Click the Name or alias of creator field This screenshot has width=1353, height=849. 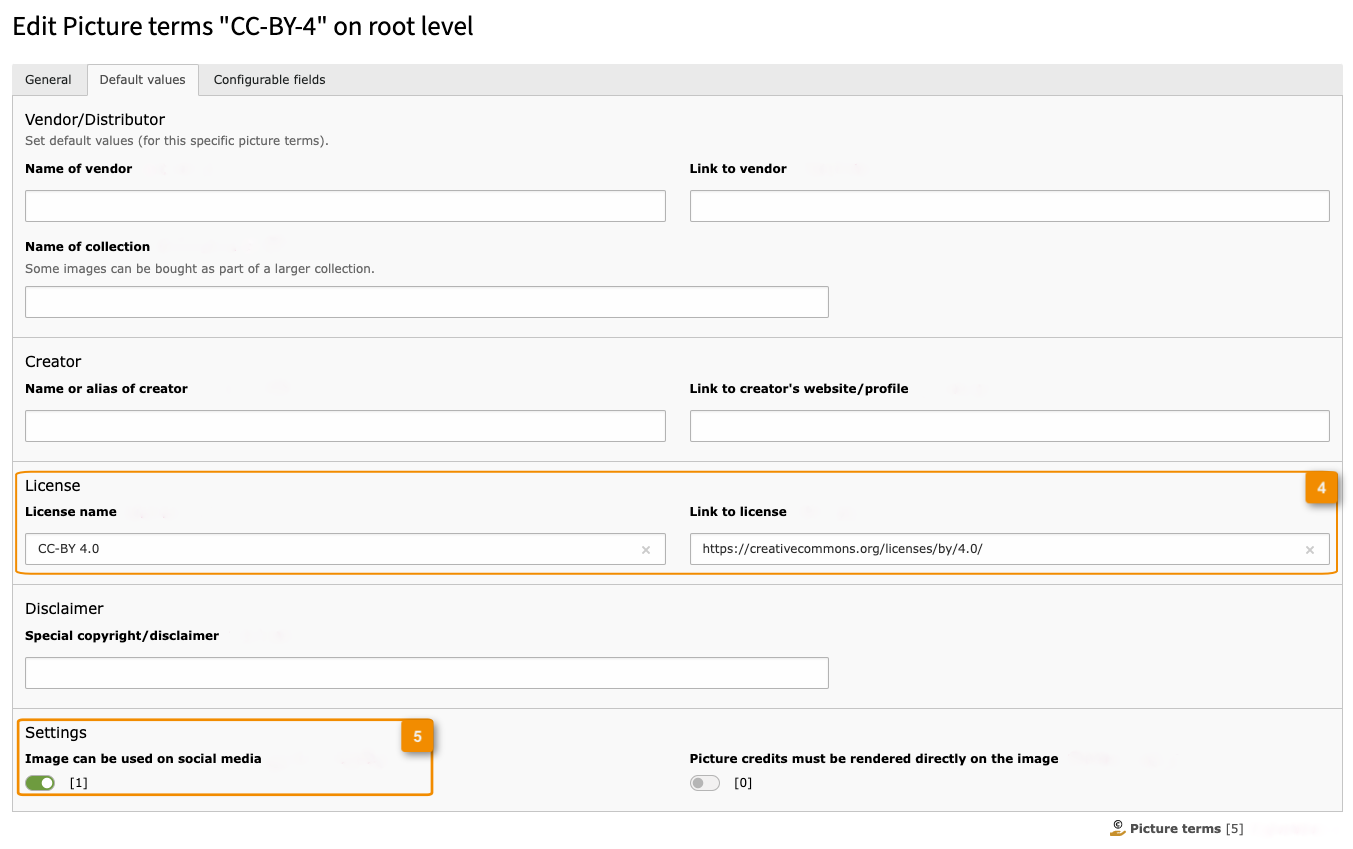click(x=345, y=426)
